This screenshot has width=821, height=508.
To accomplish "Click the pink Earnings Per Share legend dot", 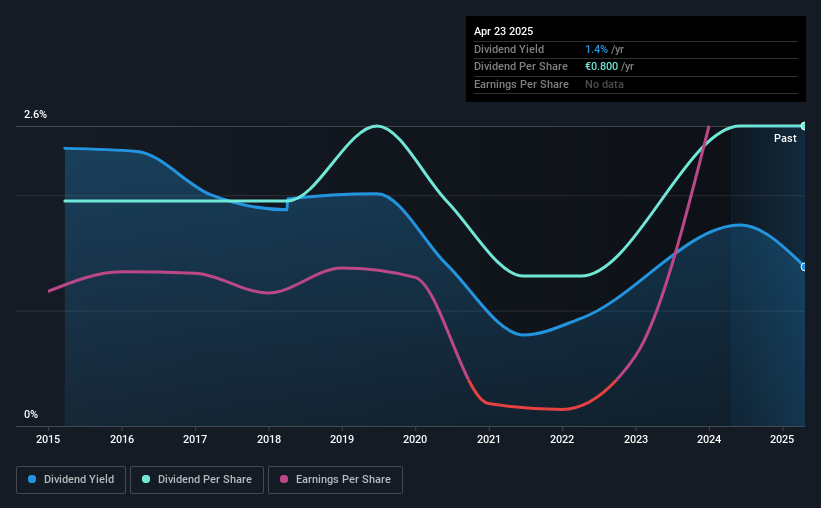I will (x=284, y=479).
